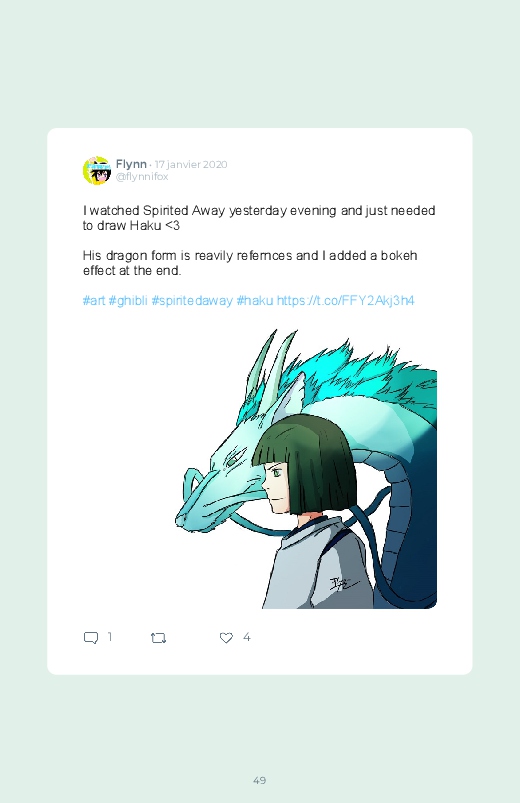Open the #haku hashtag
520x803 pixels.
coord(255,300)
